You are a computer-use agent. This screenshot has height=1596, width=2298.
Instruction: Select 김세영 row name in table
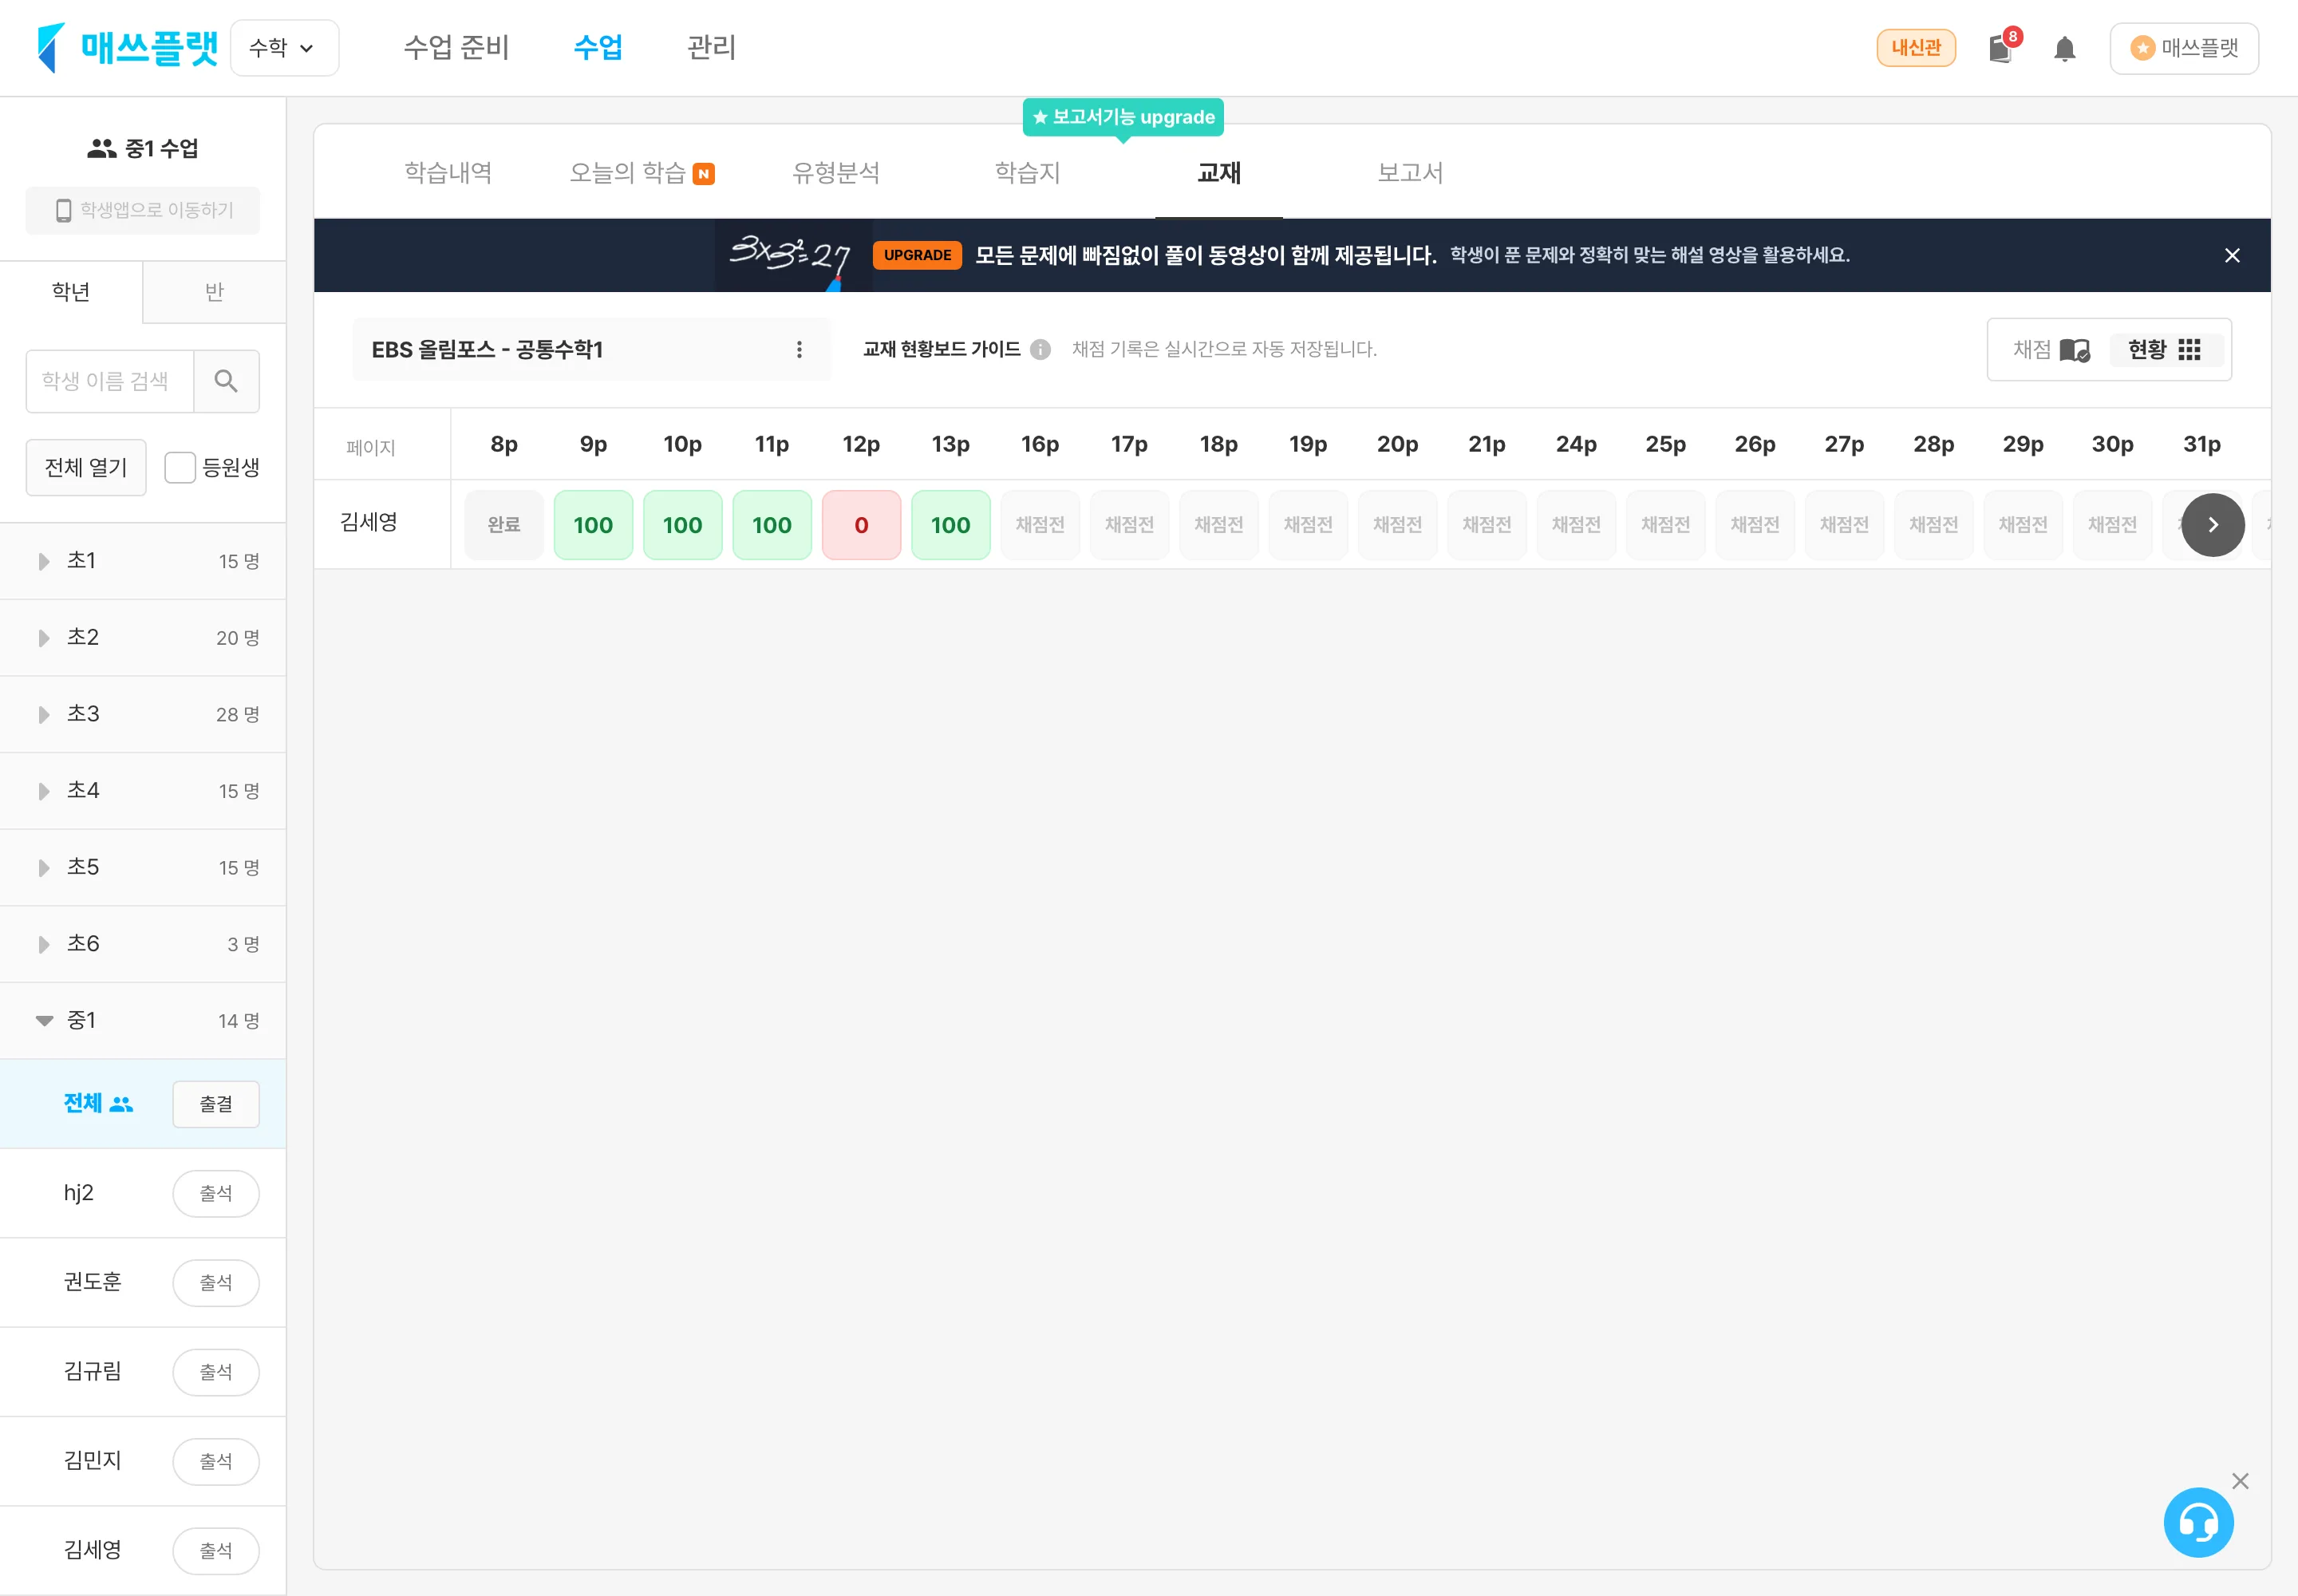tap(369, 522)
